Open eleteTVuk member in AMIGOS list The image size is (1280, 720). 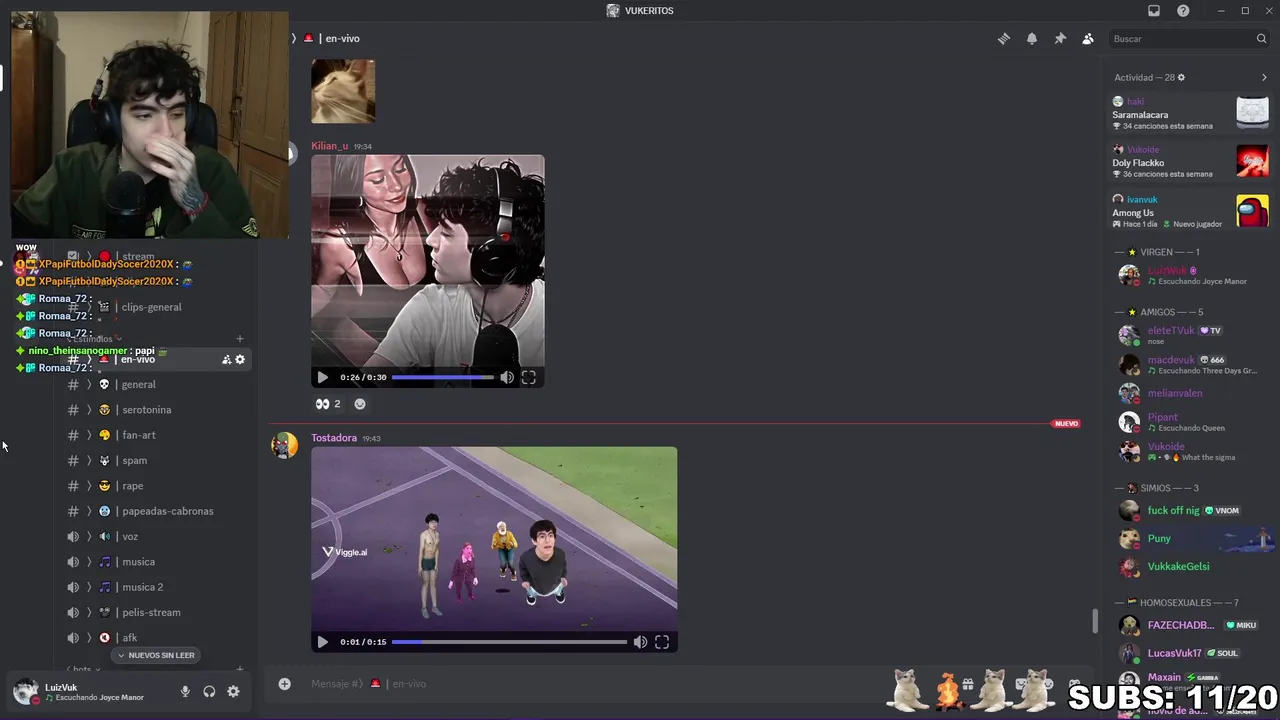1192,335
